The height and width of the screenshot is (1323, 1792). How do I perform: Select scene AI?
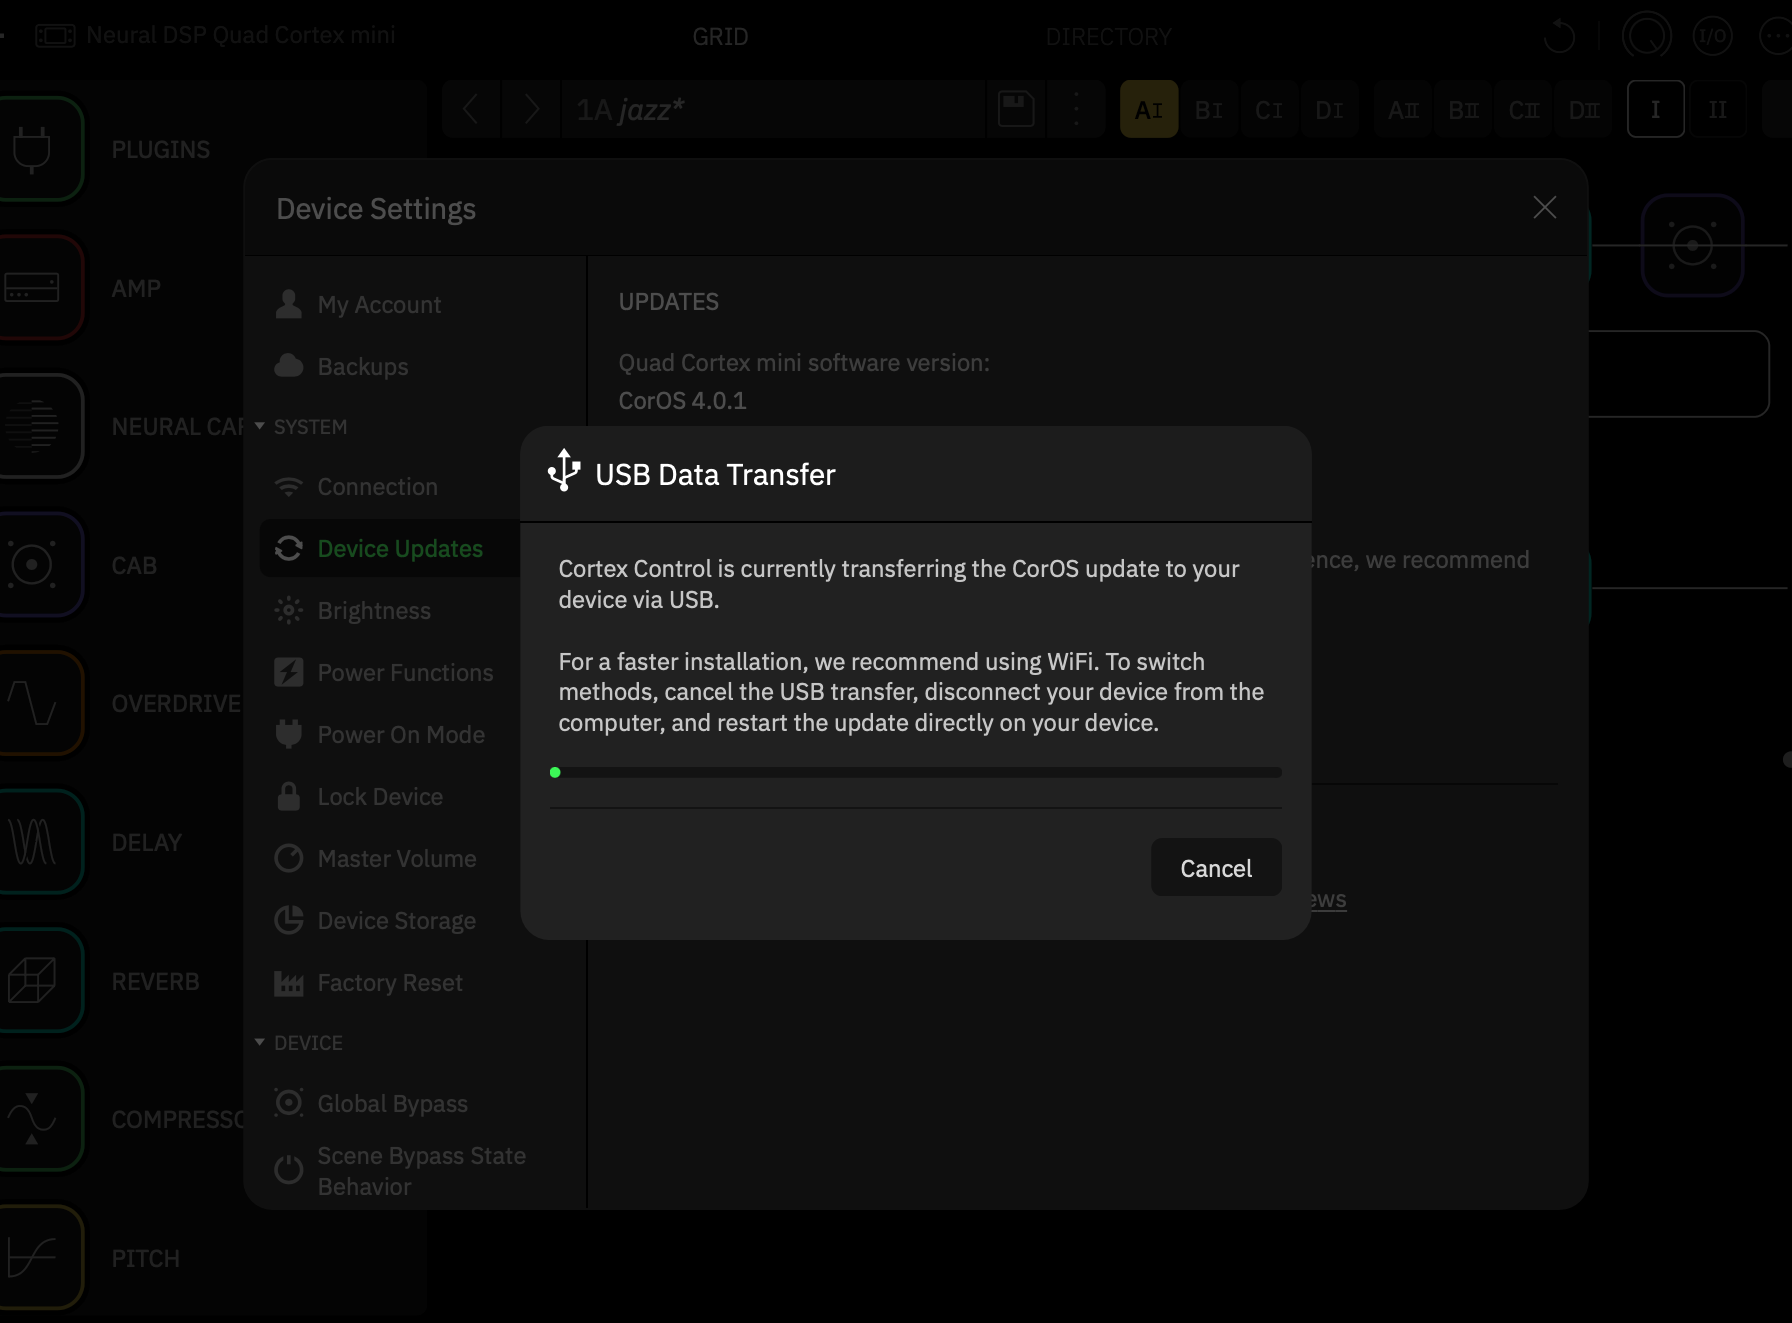click(x=1149, y=109)
